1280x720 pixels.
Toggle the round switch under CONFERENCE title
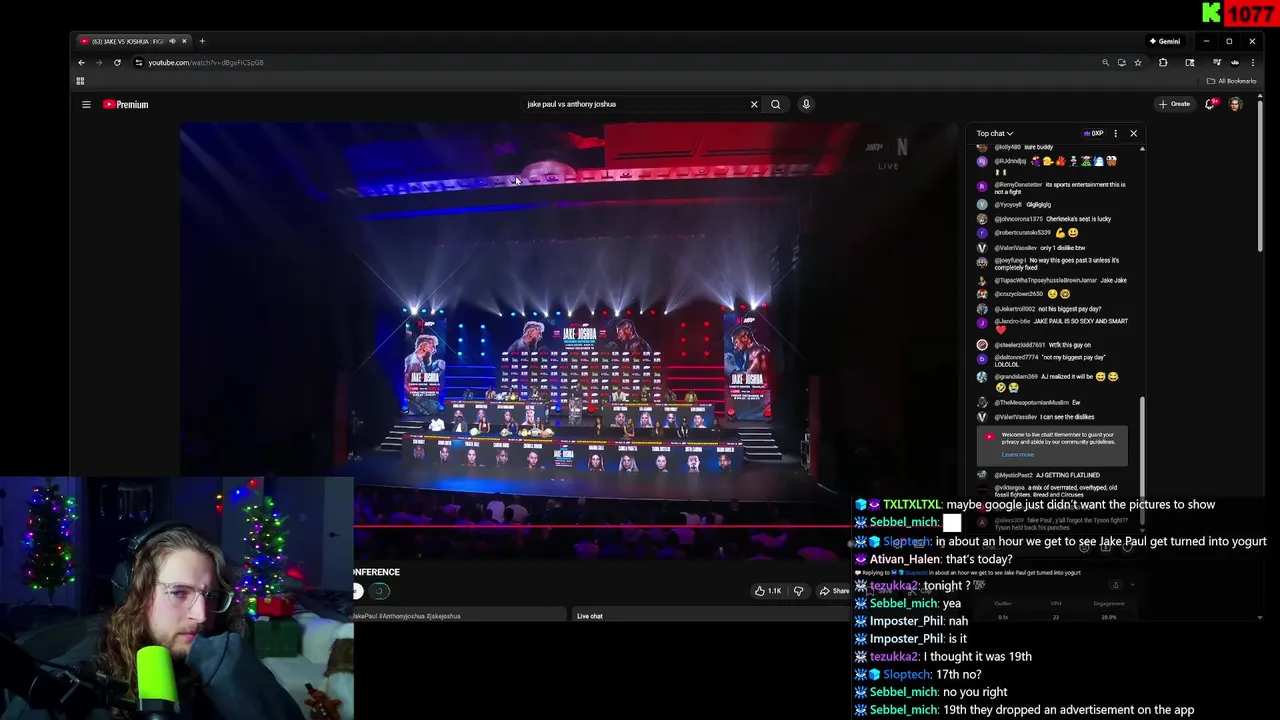pos(379,591)
